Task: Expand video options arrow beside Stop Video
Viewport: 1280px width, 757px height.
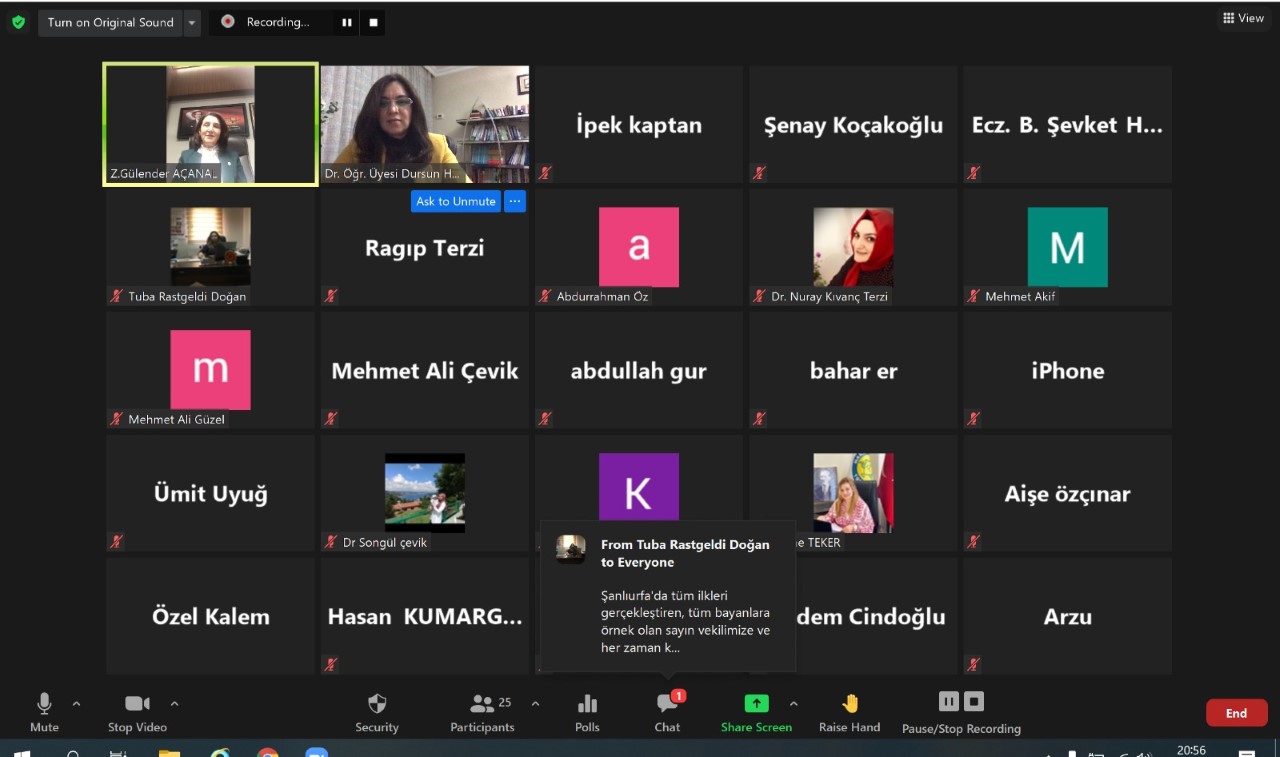Action: coord(175,703)
